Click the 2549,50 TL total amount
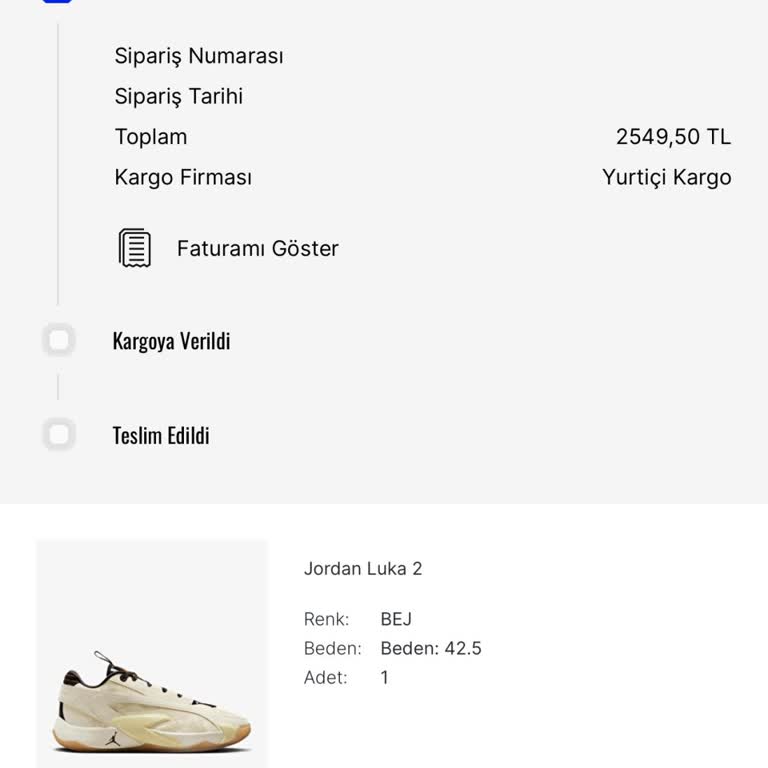 pos(673,137)
